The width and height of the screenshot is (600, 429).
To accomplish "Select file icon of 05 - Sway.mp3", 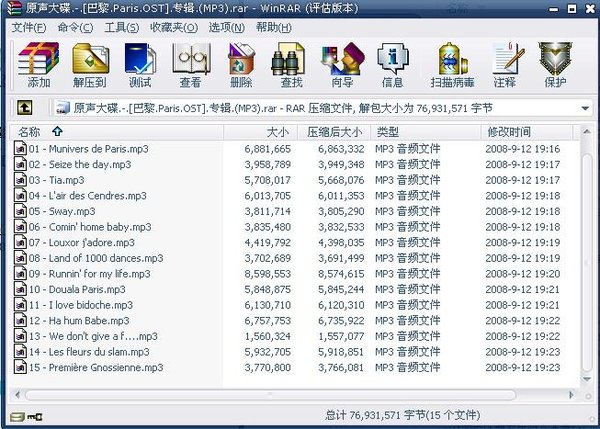I will tap(20, 211).
